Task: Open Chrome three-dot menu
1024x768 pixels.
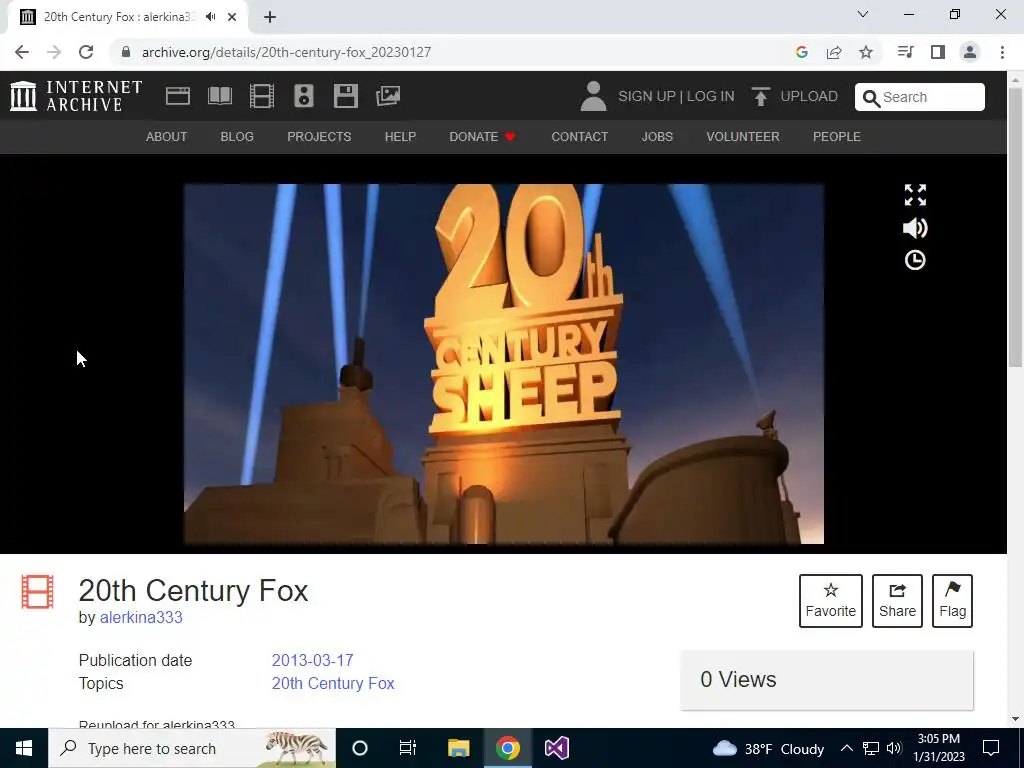Action: click(1002, 52)
